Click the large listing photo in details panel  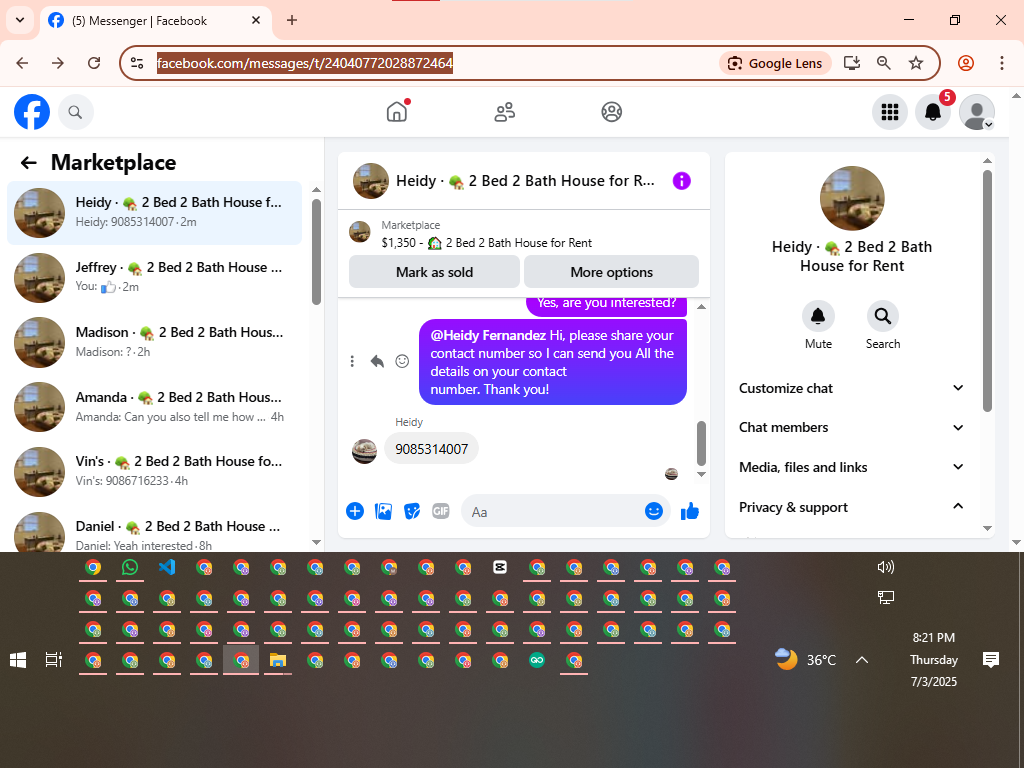[x=852, y=199]
